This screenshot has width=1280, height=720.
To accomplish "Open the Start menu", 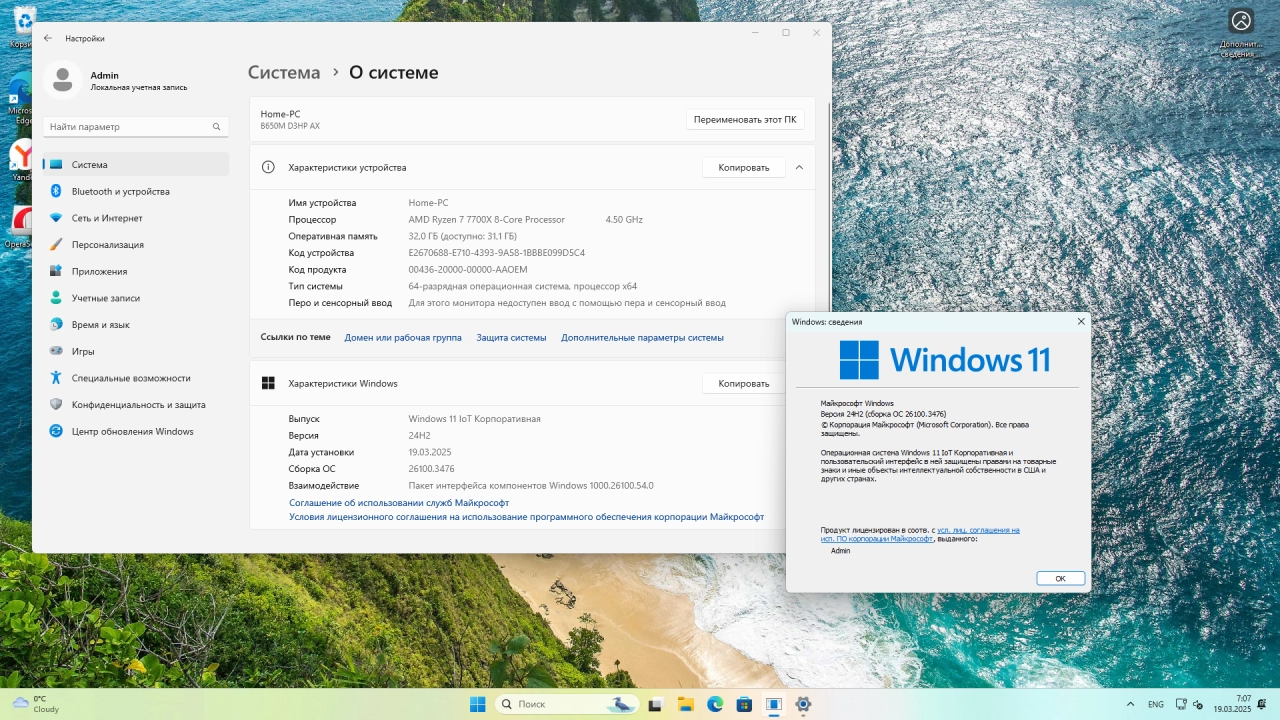I will 478,704.
